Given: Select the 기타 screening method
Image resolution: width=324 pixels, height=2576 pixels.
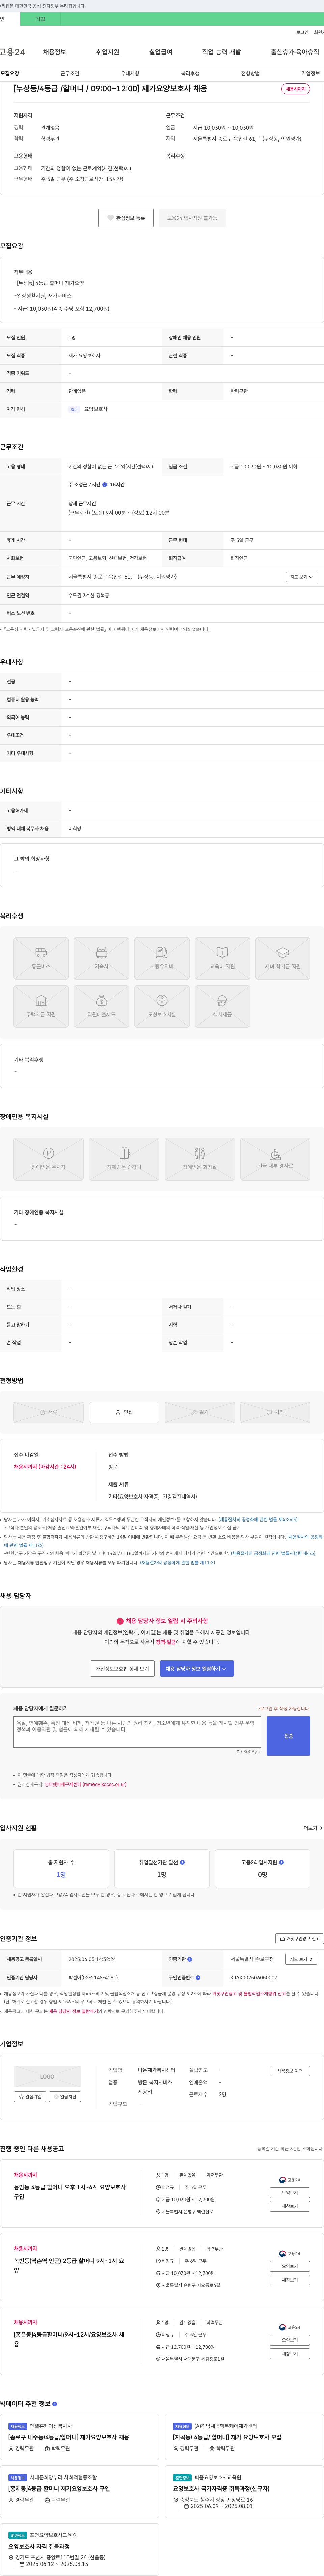Looking at the screenshot, I should click(275, 1412).
